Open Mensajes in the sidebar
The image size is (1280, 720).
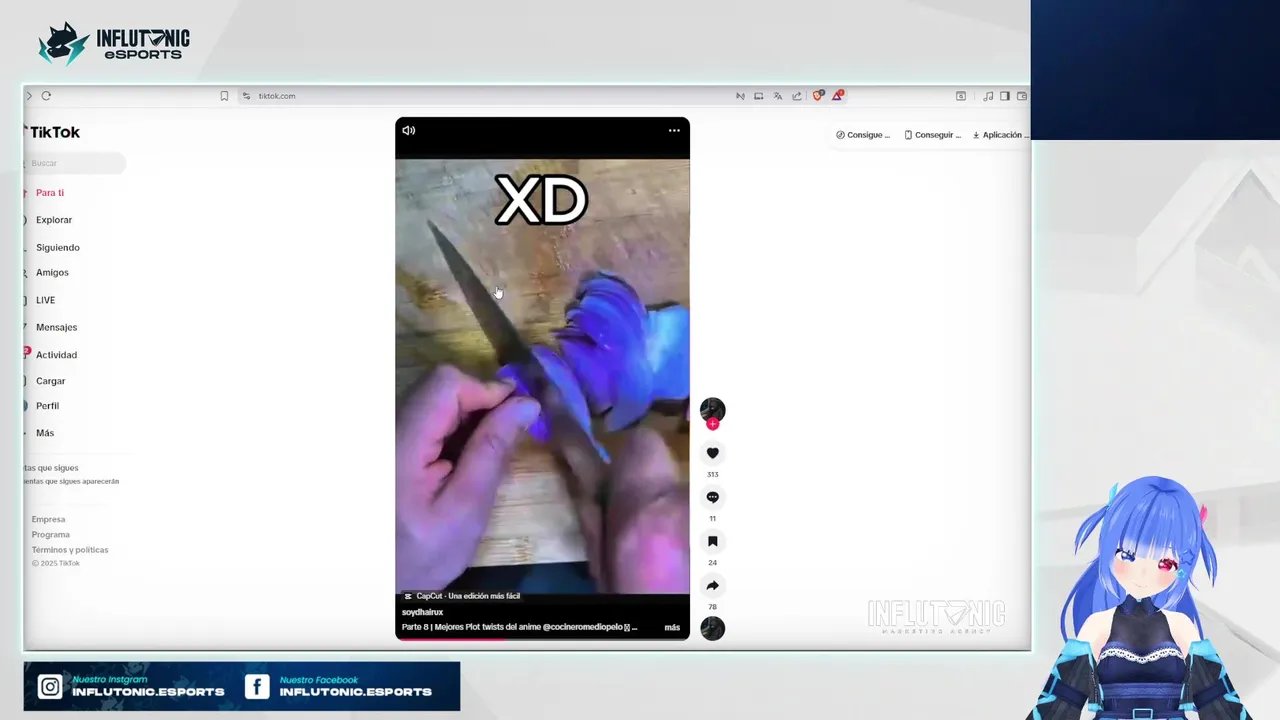[56, 327]
